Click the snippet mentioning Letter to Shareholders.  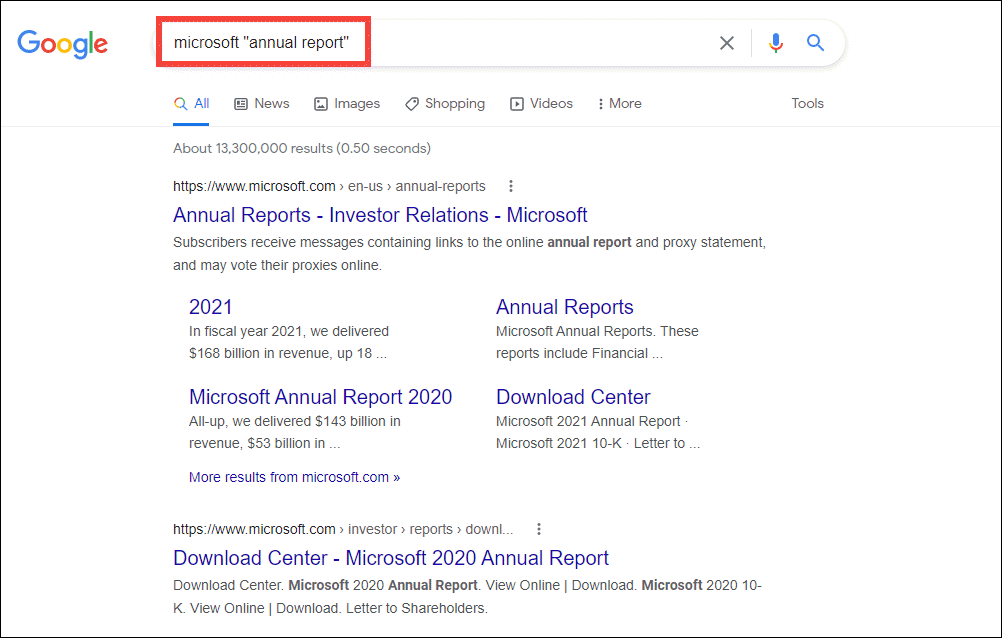tap(468, 596)
